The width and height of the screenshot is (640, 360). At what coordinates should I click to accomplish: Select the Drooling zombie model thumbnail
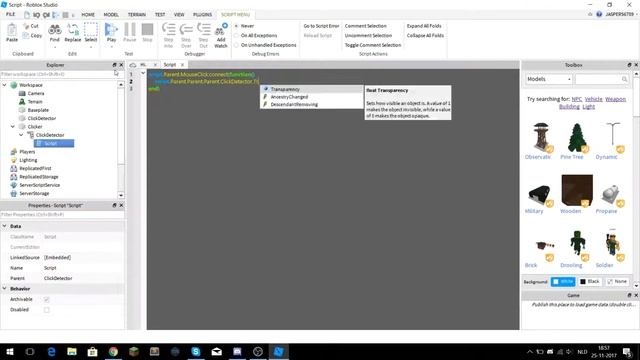pyautogui.click(x=577, y=244)
